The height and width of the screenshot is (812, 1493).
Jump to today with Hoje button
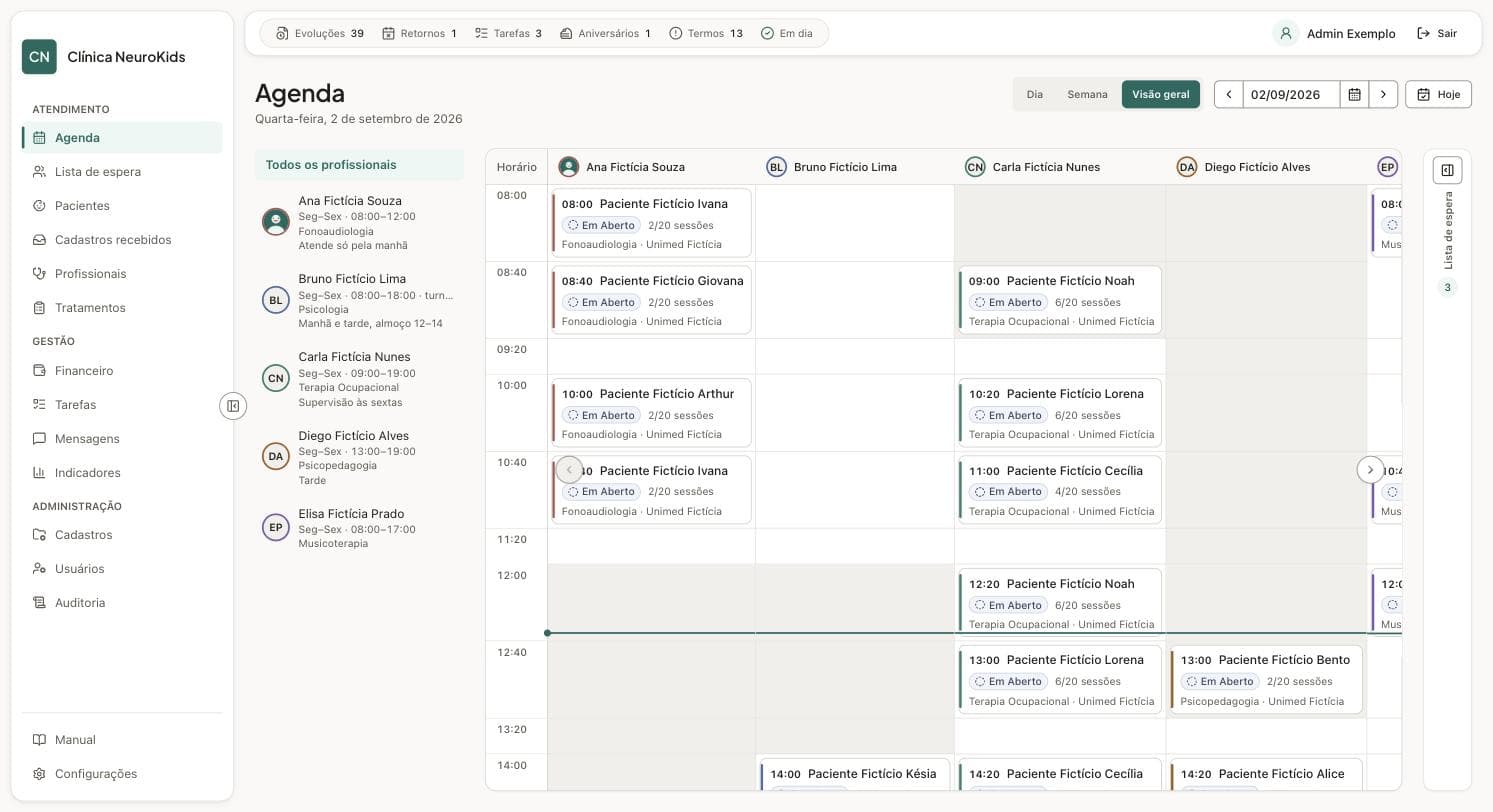click(x=1438, y=94)
